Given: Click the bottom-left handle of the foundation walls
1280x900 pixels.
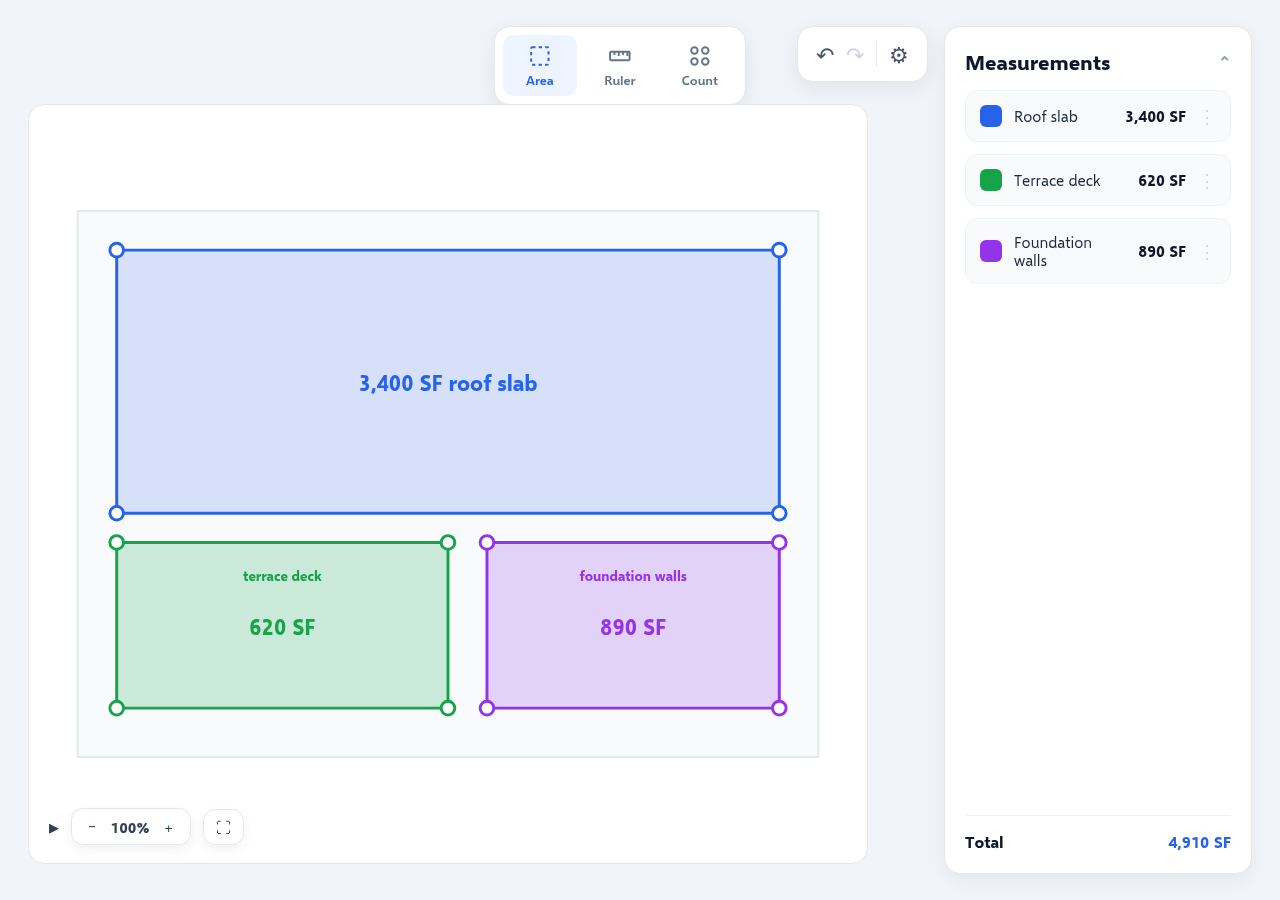Looking at the screenshot, I should 487,708.
